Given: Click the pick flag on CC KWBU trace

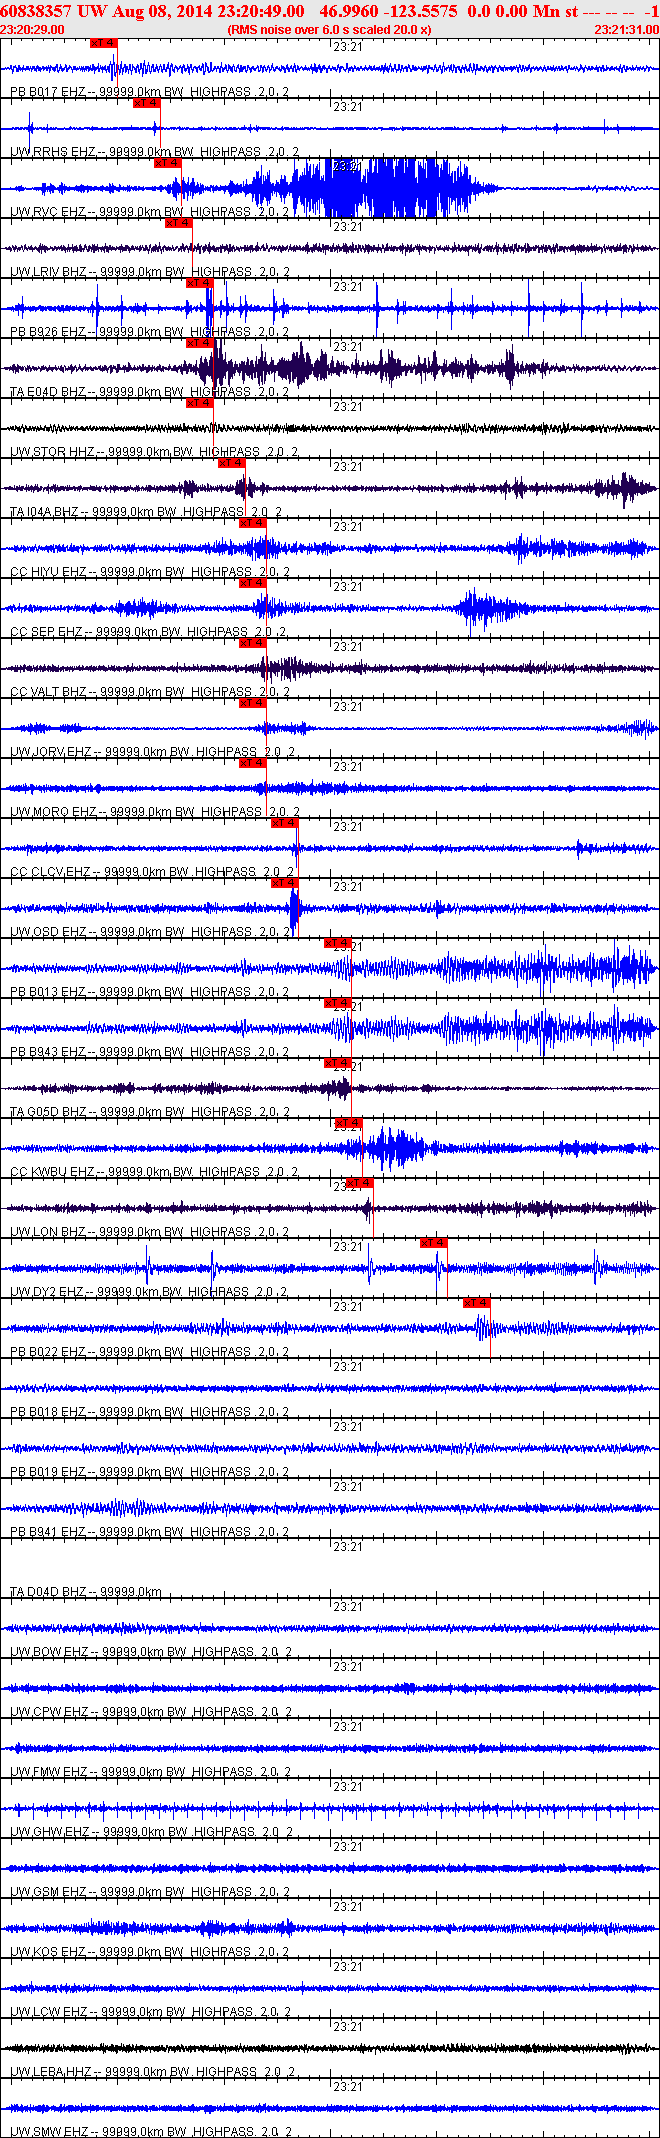Looking at the screenshot, I should point(349,1123).
